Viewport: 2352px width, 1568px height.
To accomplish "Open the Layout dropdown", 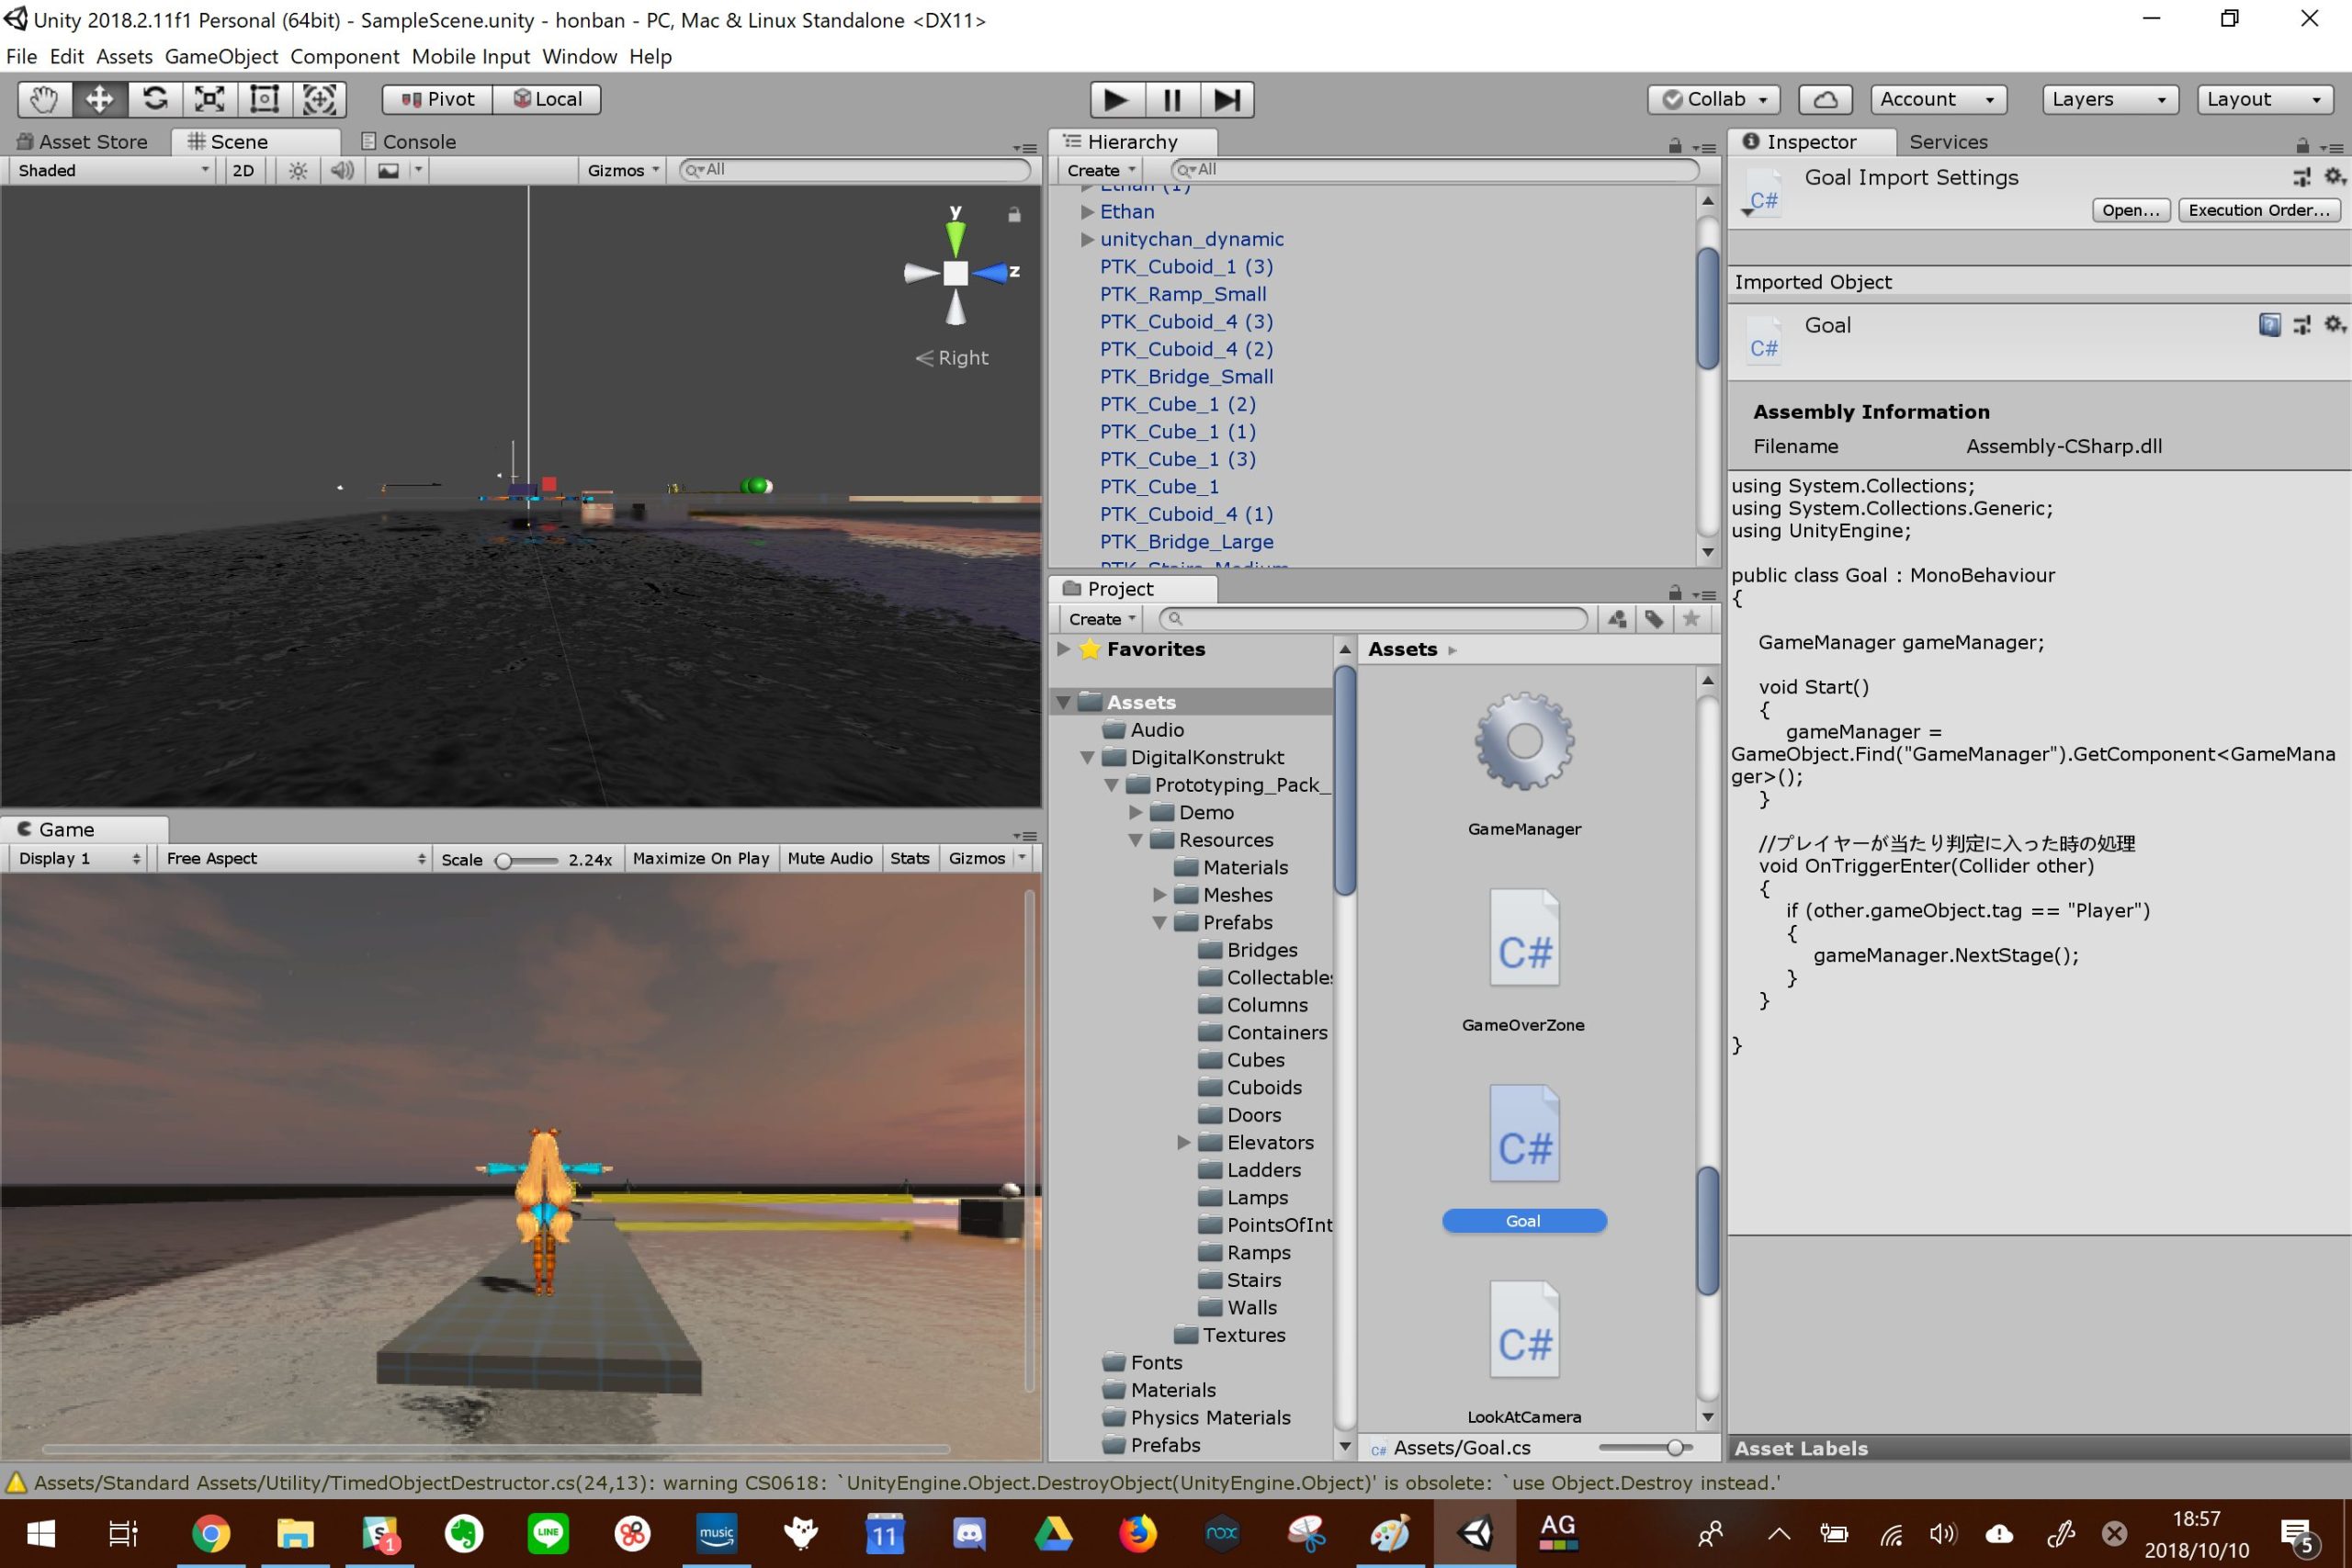I will point(2265,99).
